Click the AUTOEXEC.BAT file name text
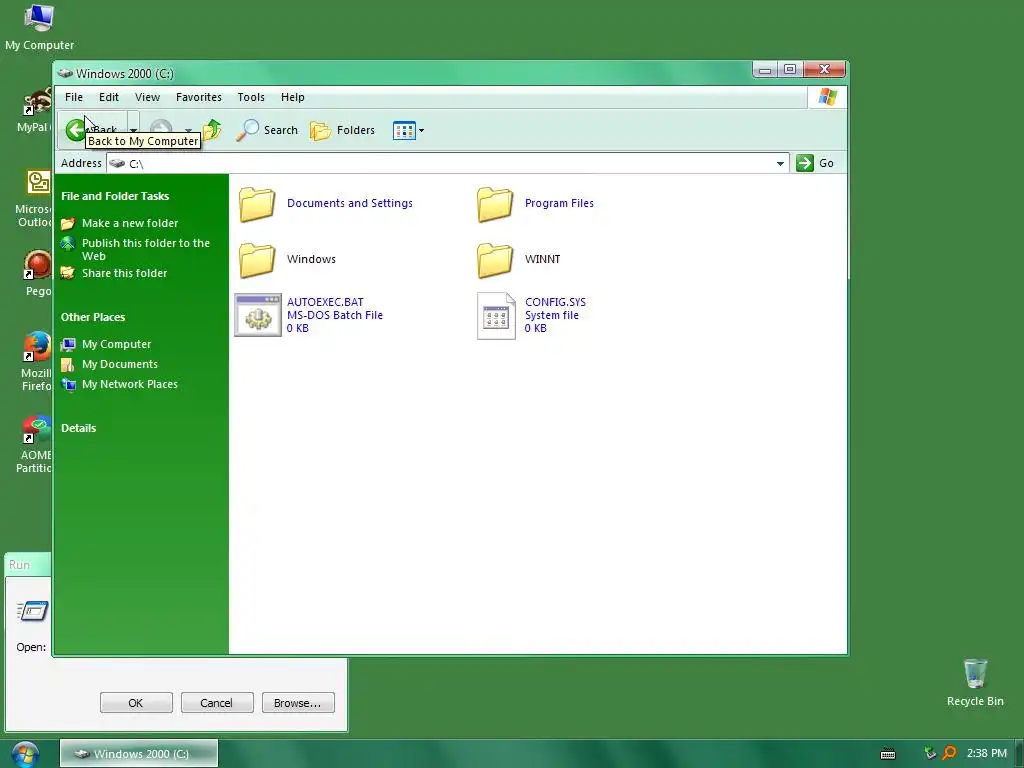Image resolution: width=1024 pixels, height=768 pixels. coord(325,302)
